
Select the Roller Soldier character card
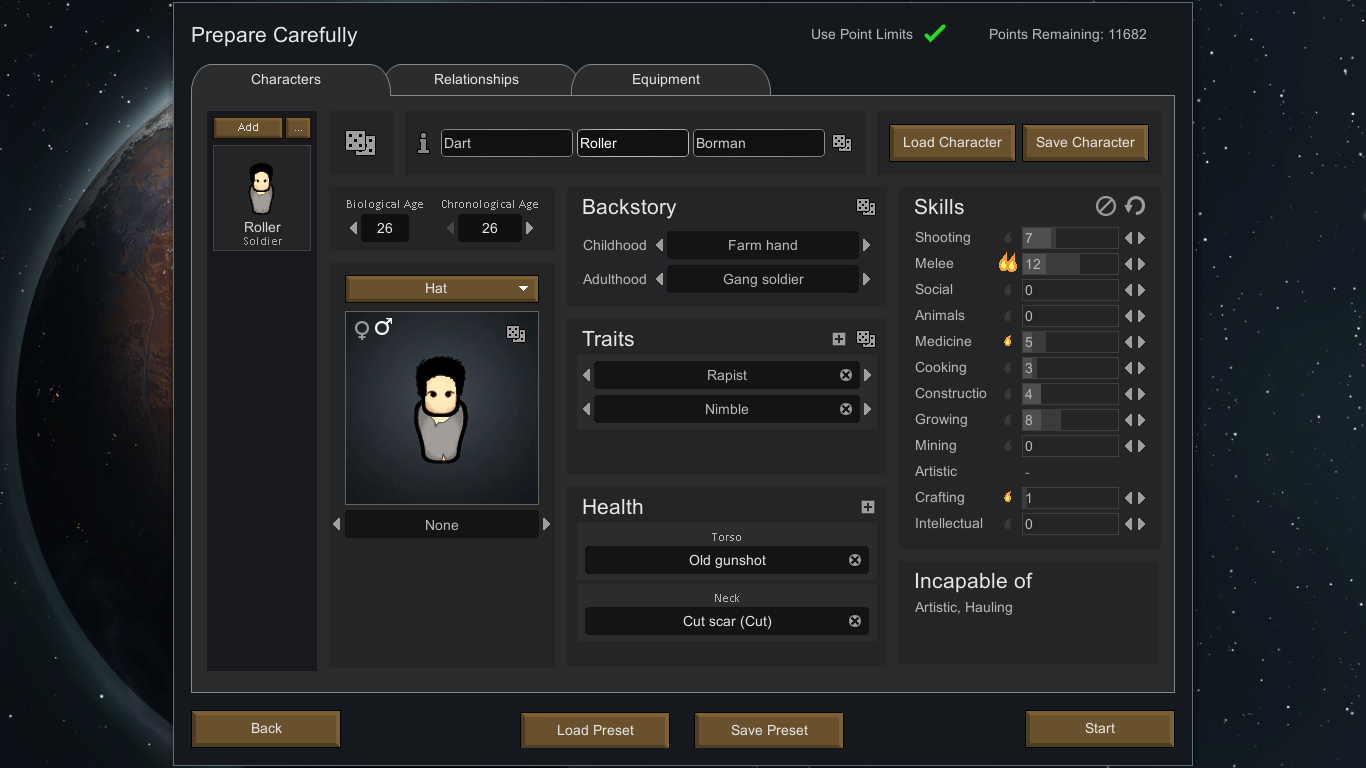coord(262,198)
